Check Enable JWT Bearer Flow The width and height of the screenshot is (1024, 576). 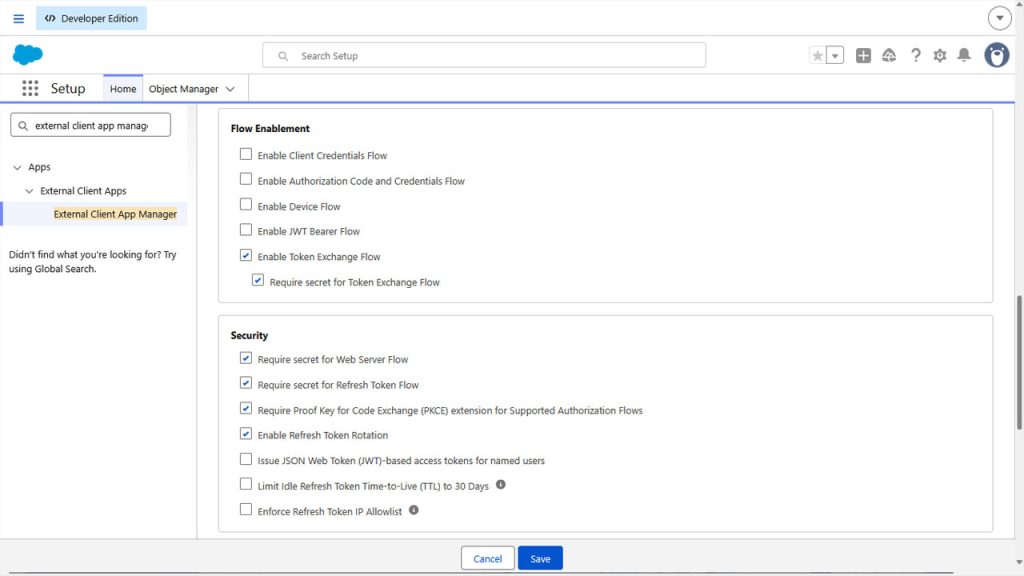[x=246, y=230]
